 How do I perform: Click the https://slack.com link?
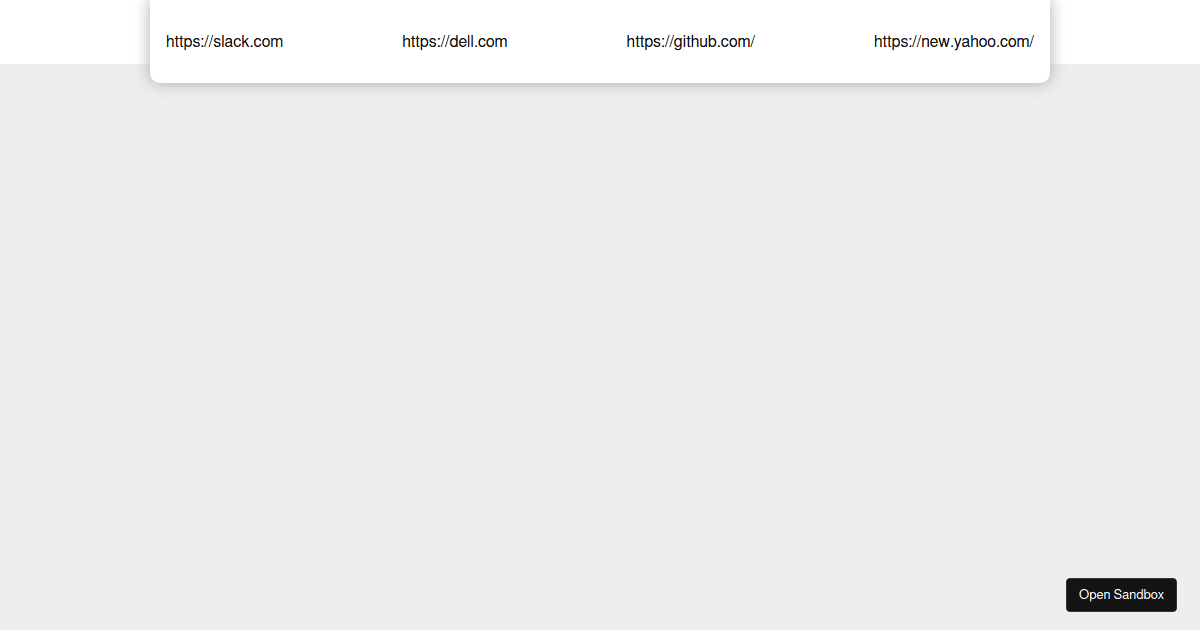(224, 41)
